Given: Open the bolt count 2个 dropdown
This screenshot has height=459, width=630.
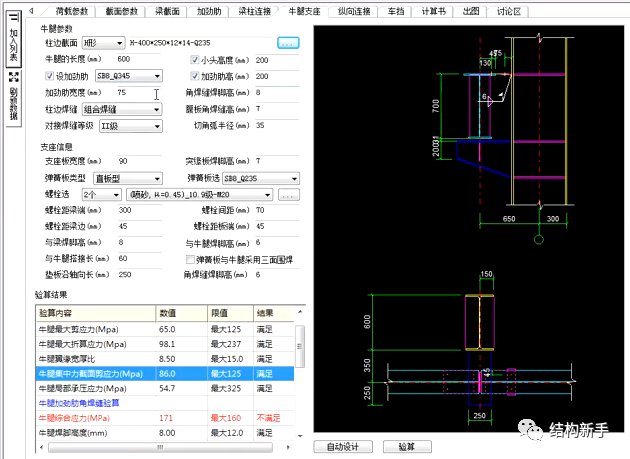Looking at the screenshot, I should (x=101, y=195).
